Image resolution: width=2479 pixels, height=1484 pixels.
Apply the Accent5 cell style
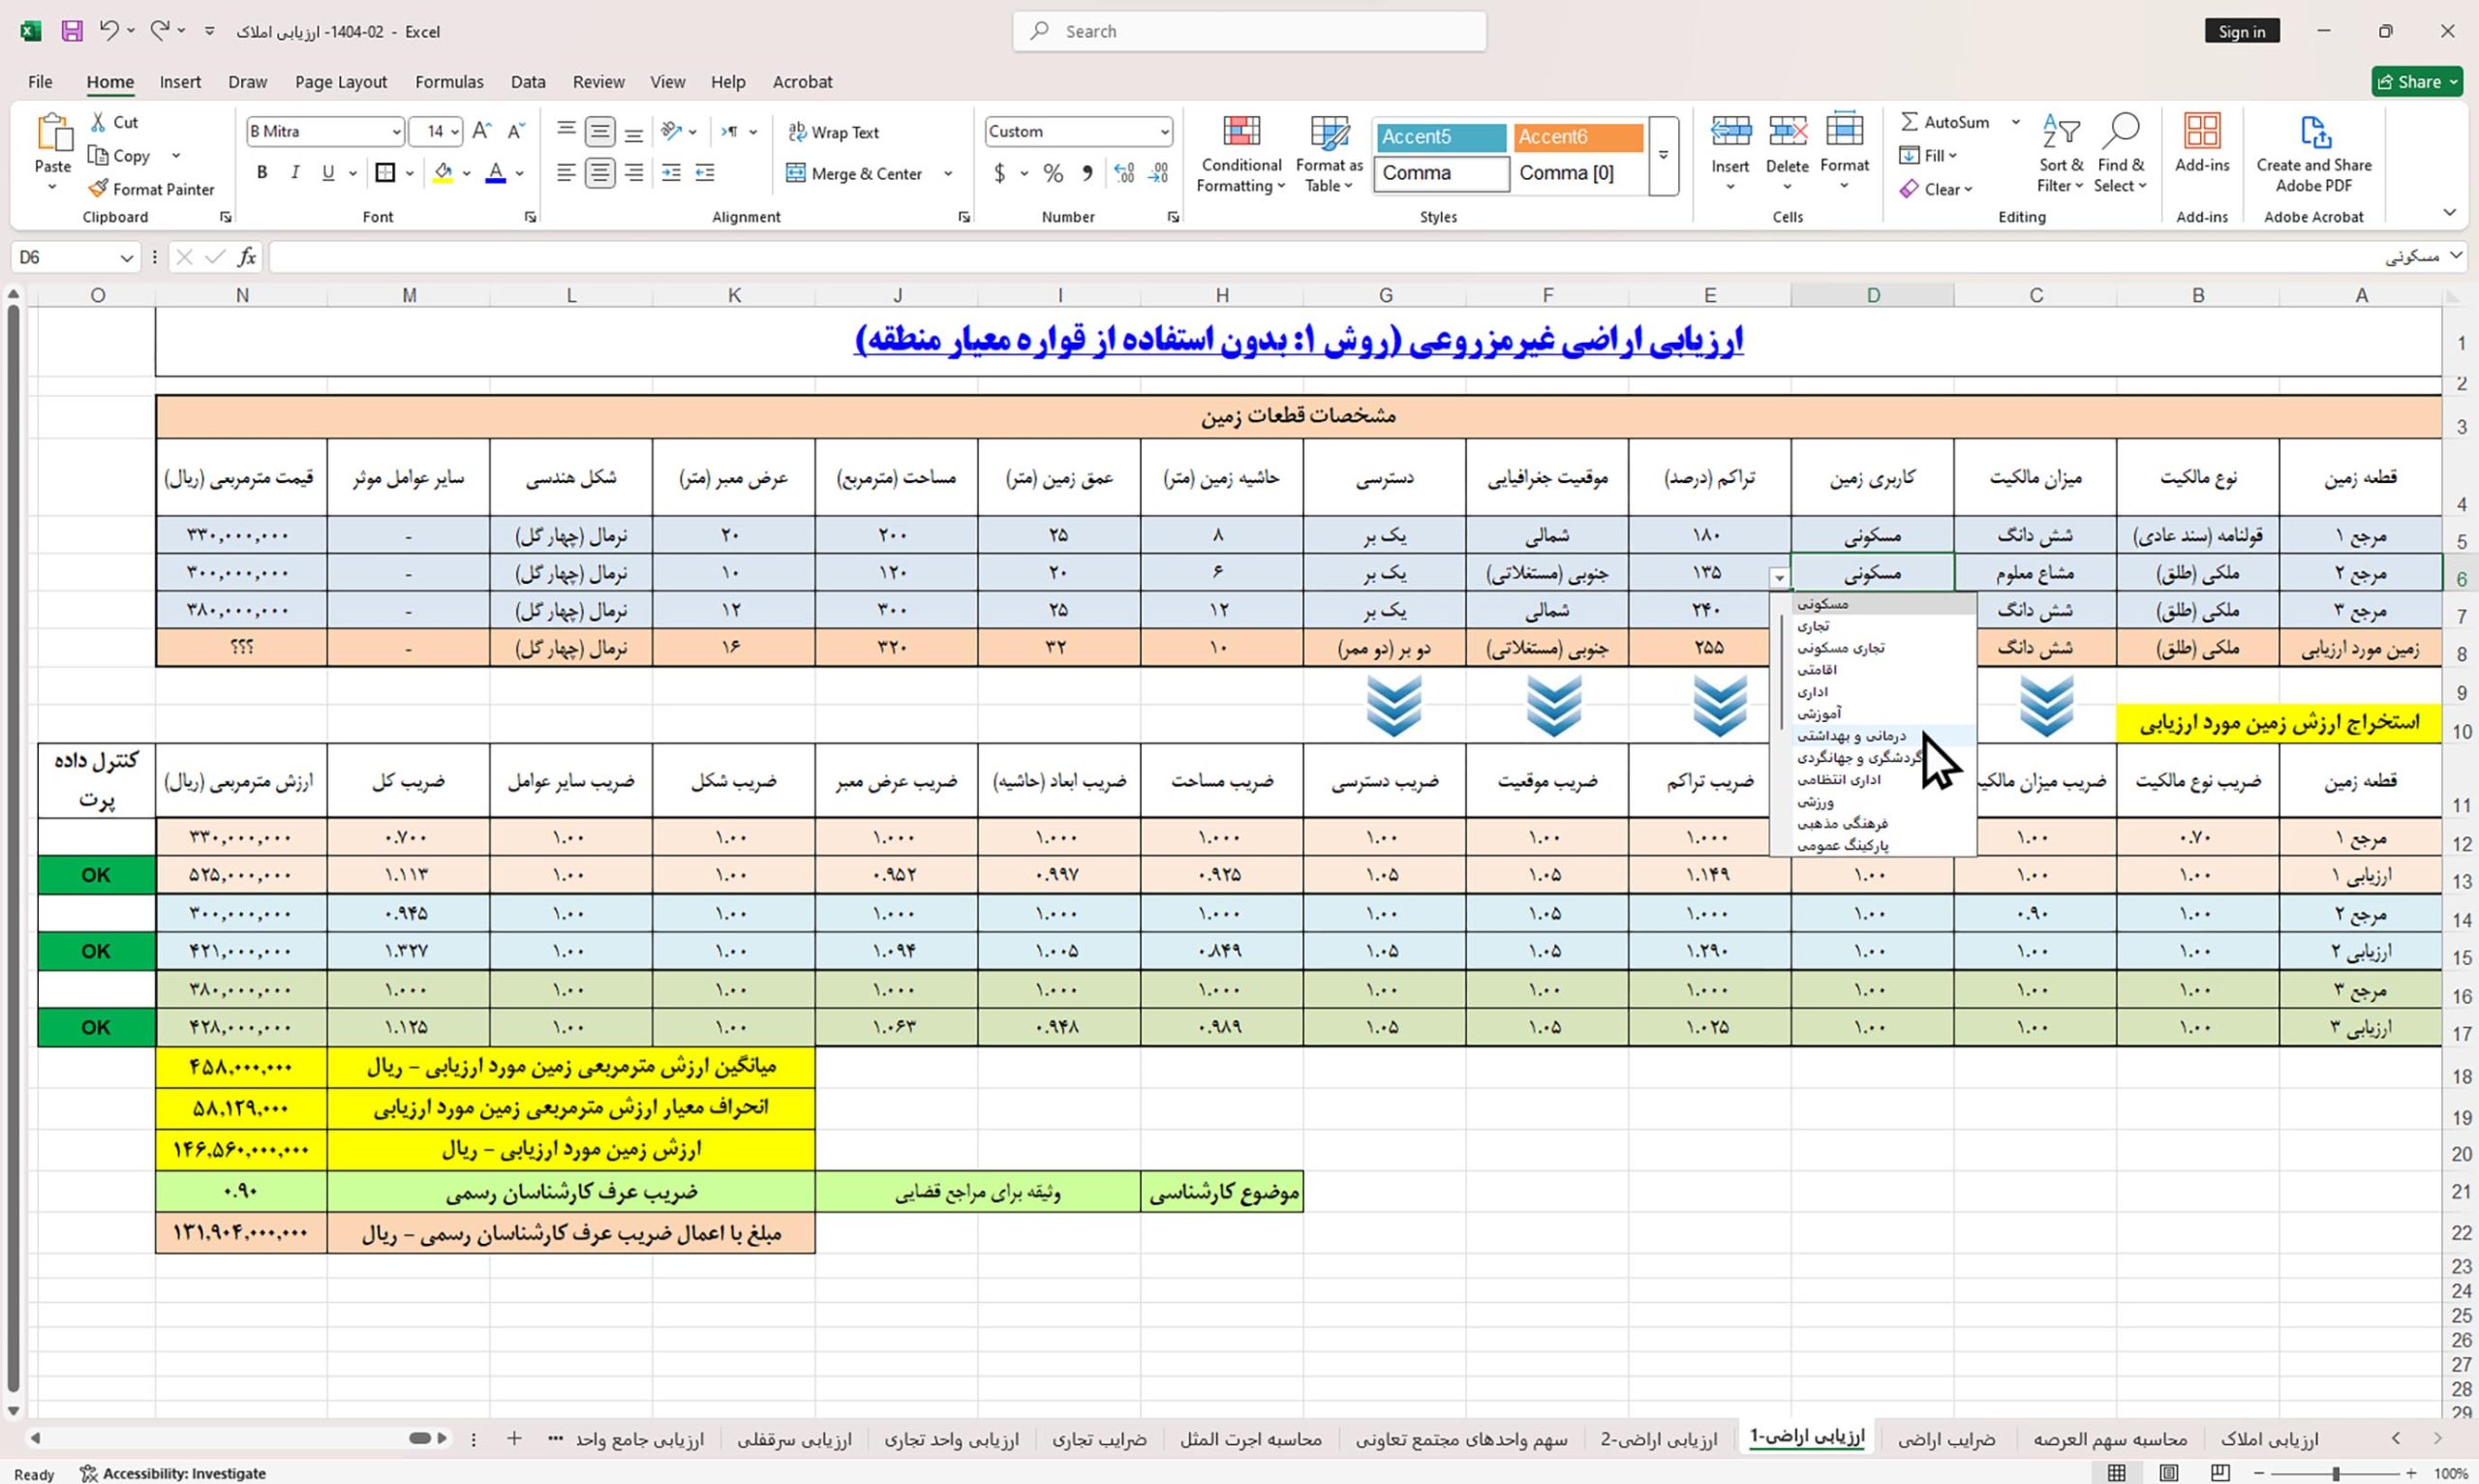(1441, 137)
